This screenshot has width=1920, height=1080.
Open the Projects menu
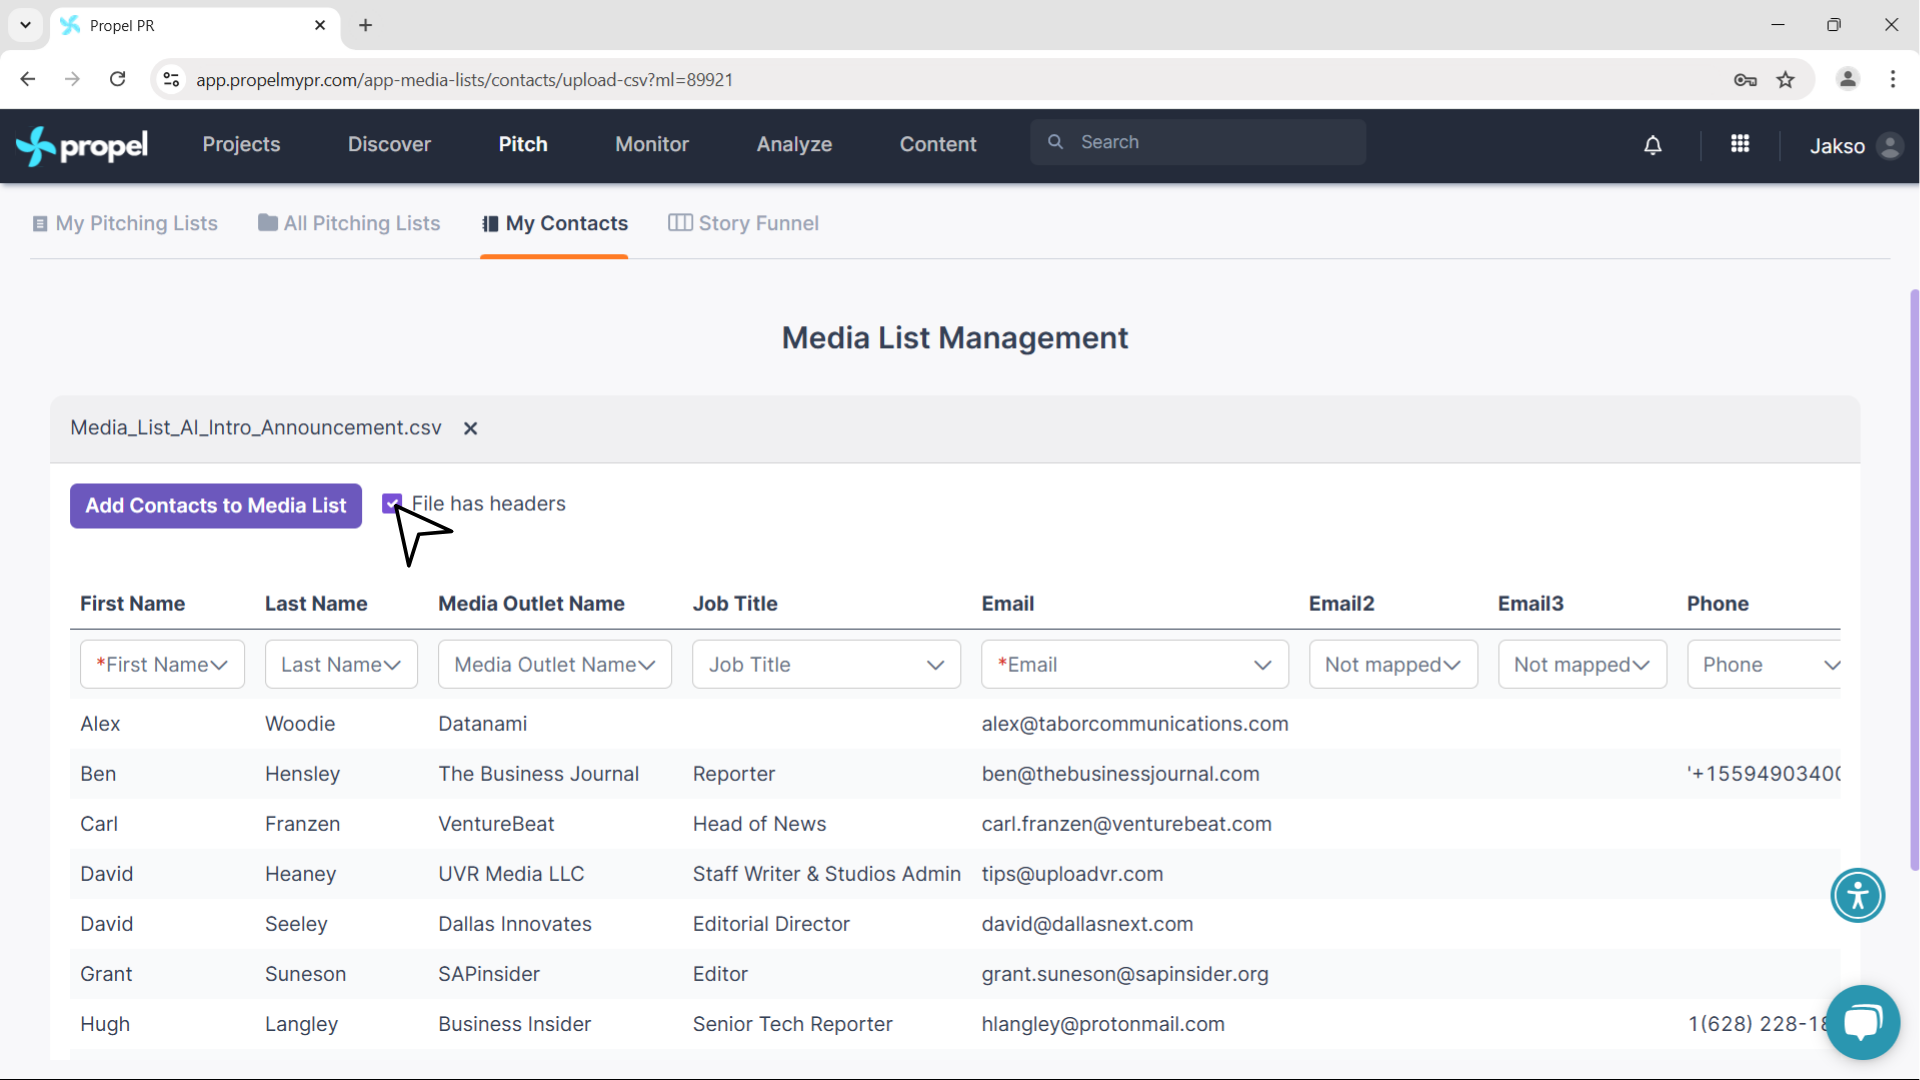tap(241, 144)
